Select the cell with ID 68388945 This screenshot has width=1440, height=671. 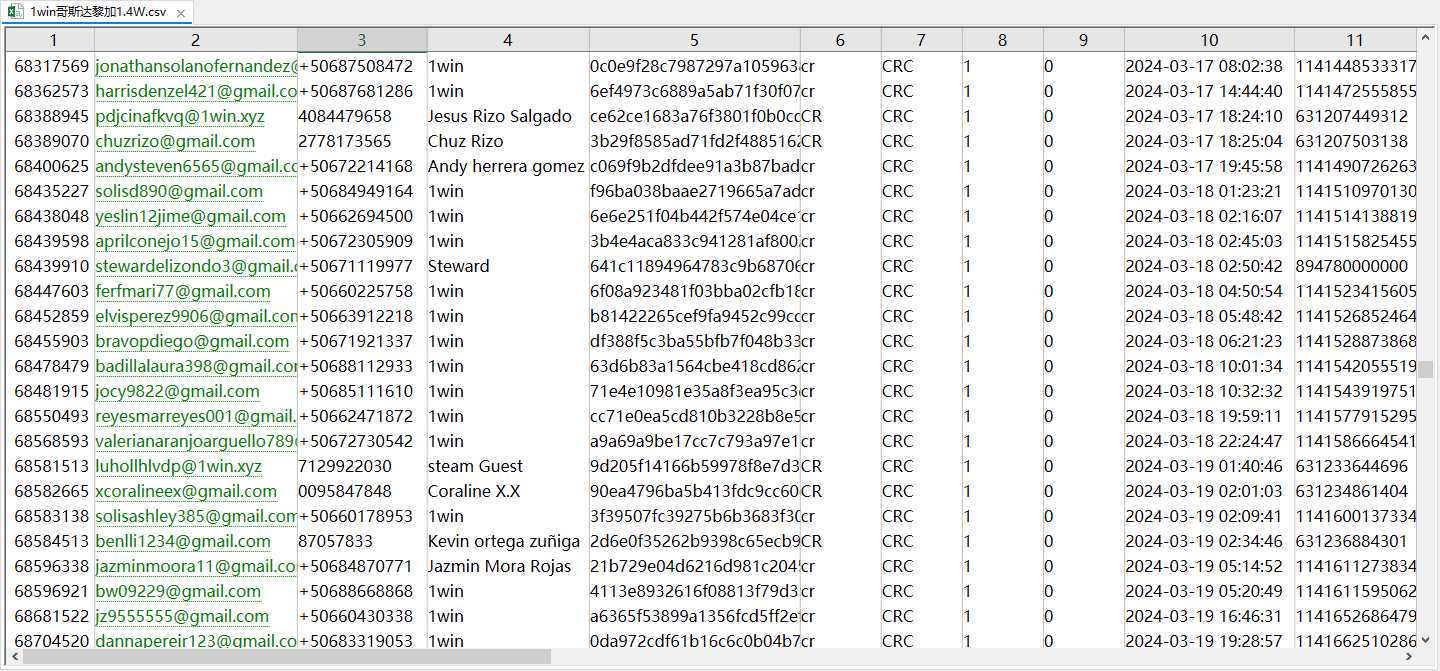tap(51, 116)
